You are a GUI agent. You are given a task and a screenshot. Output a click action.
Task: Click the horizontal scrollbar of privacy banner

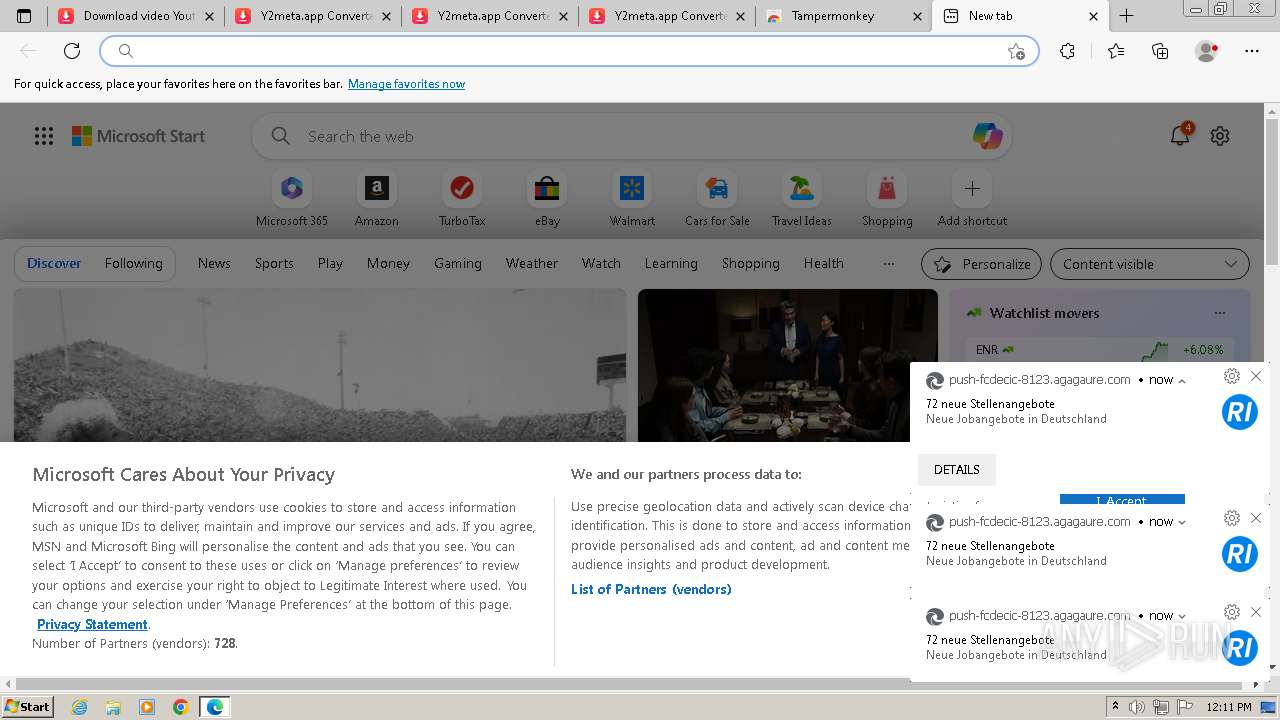[x=630, y=684]
